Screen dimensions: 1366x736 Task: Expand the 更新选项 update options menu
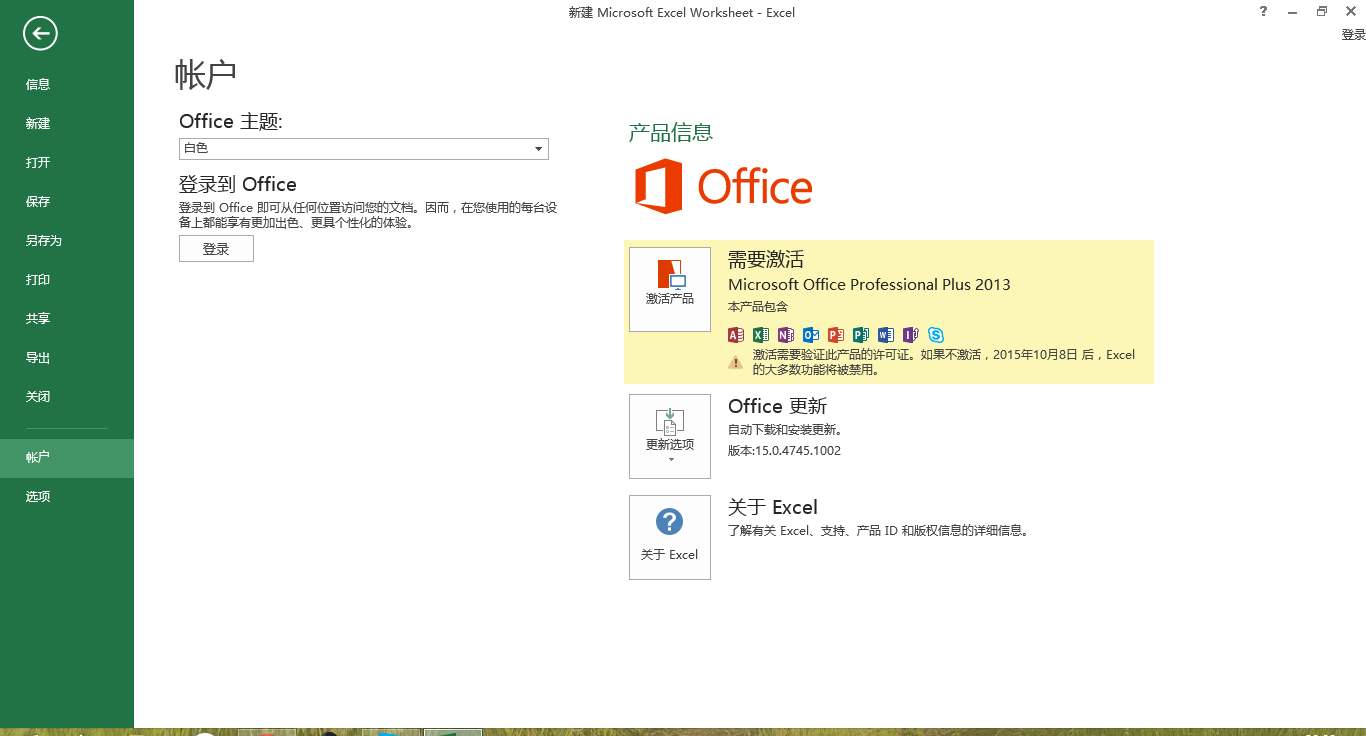click(x=670, y=436)
